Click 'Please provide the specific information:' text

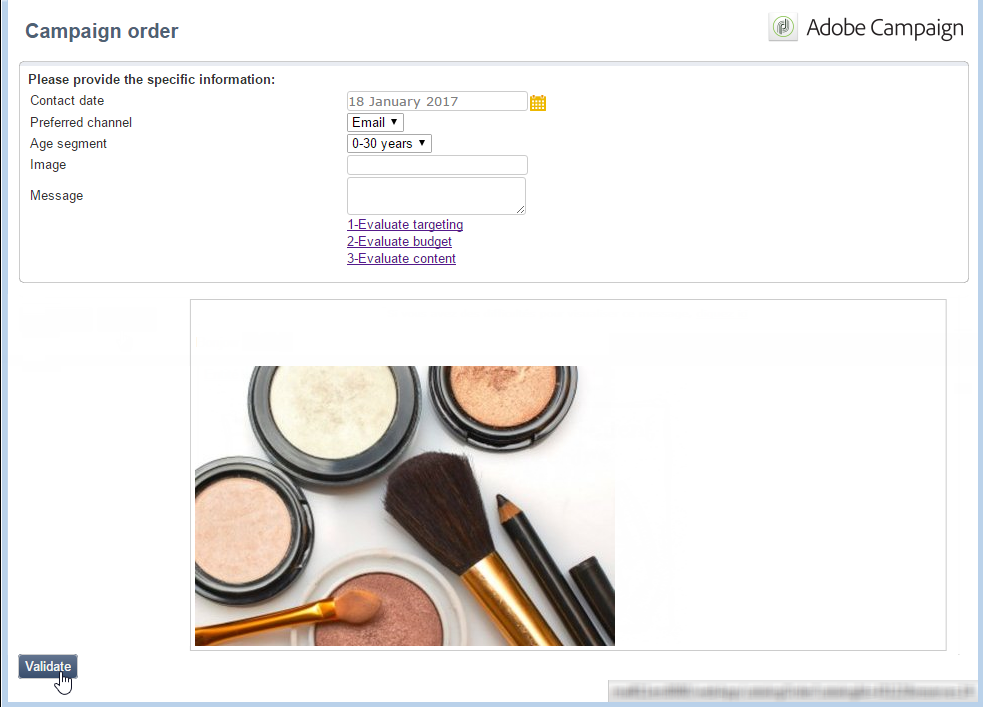[152, 80]
